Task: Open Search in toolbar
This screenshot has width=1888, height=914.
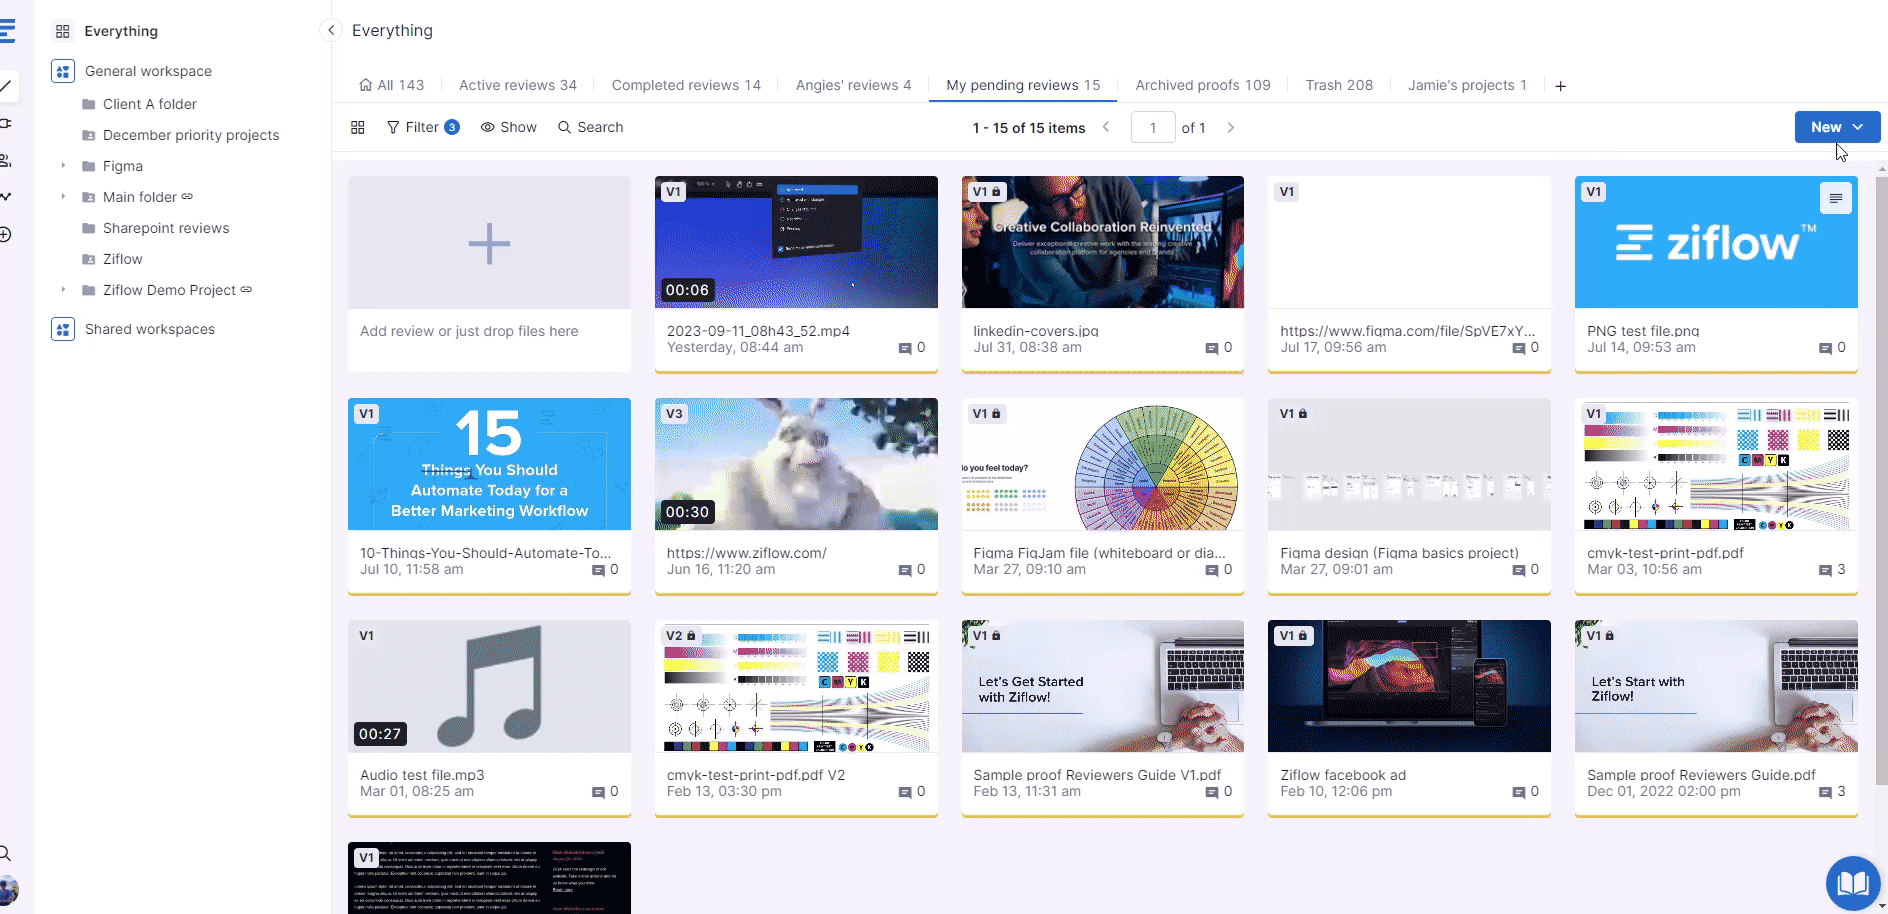Action: (591, 127)
